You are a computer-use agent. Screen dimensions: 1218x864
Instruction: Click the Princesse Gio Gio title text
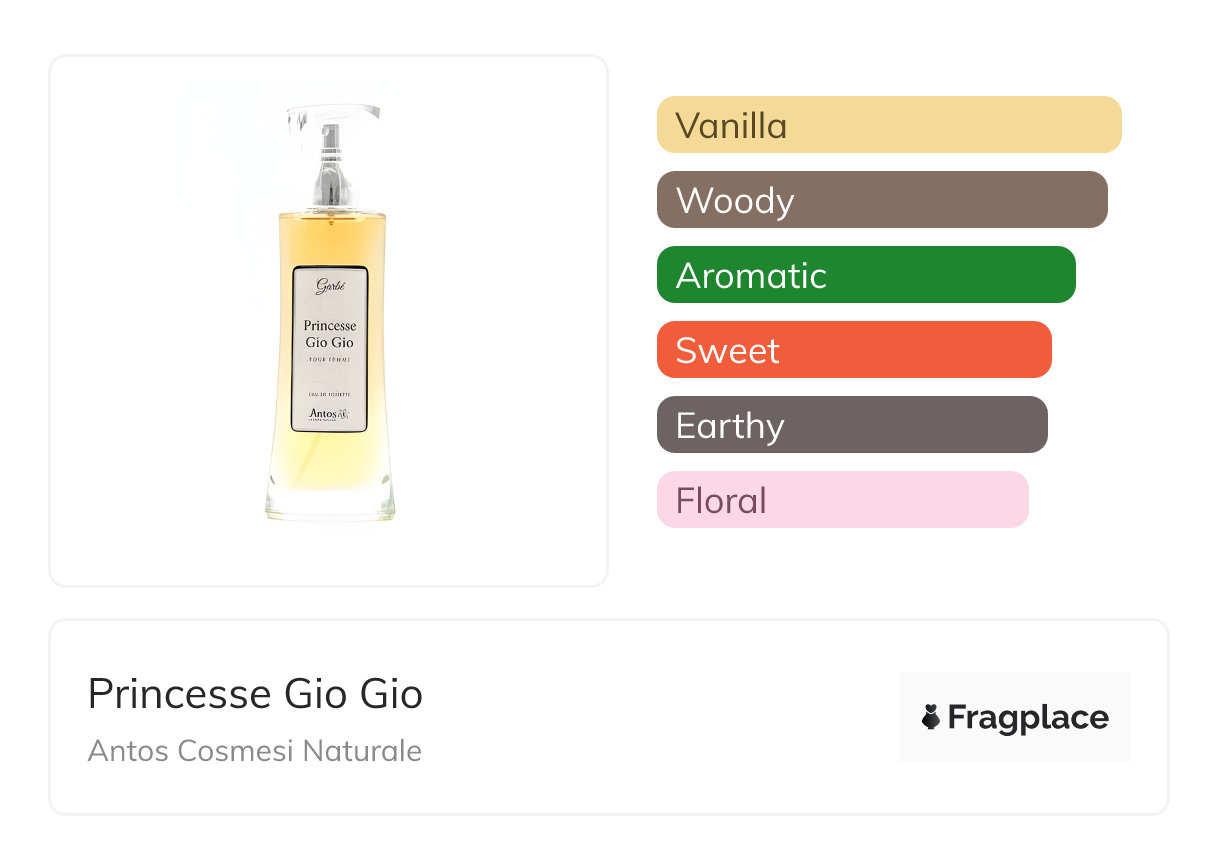coord(255,694)
